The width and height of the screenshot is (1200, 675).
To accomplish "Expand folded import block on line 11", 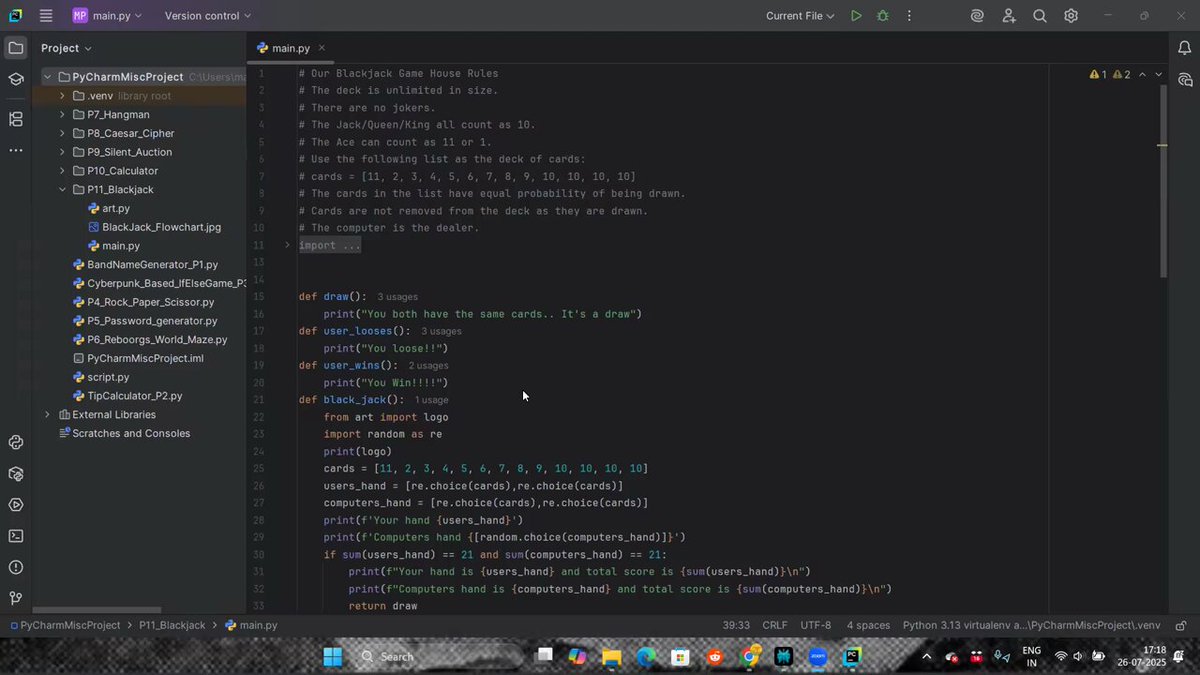I will coord(287,245).
